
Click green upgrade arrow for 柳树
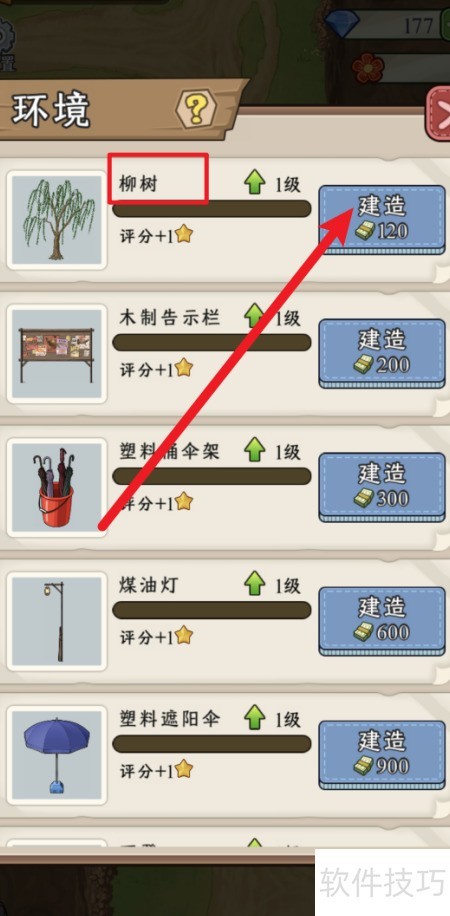point(254,183)
